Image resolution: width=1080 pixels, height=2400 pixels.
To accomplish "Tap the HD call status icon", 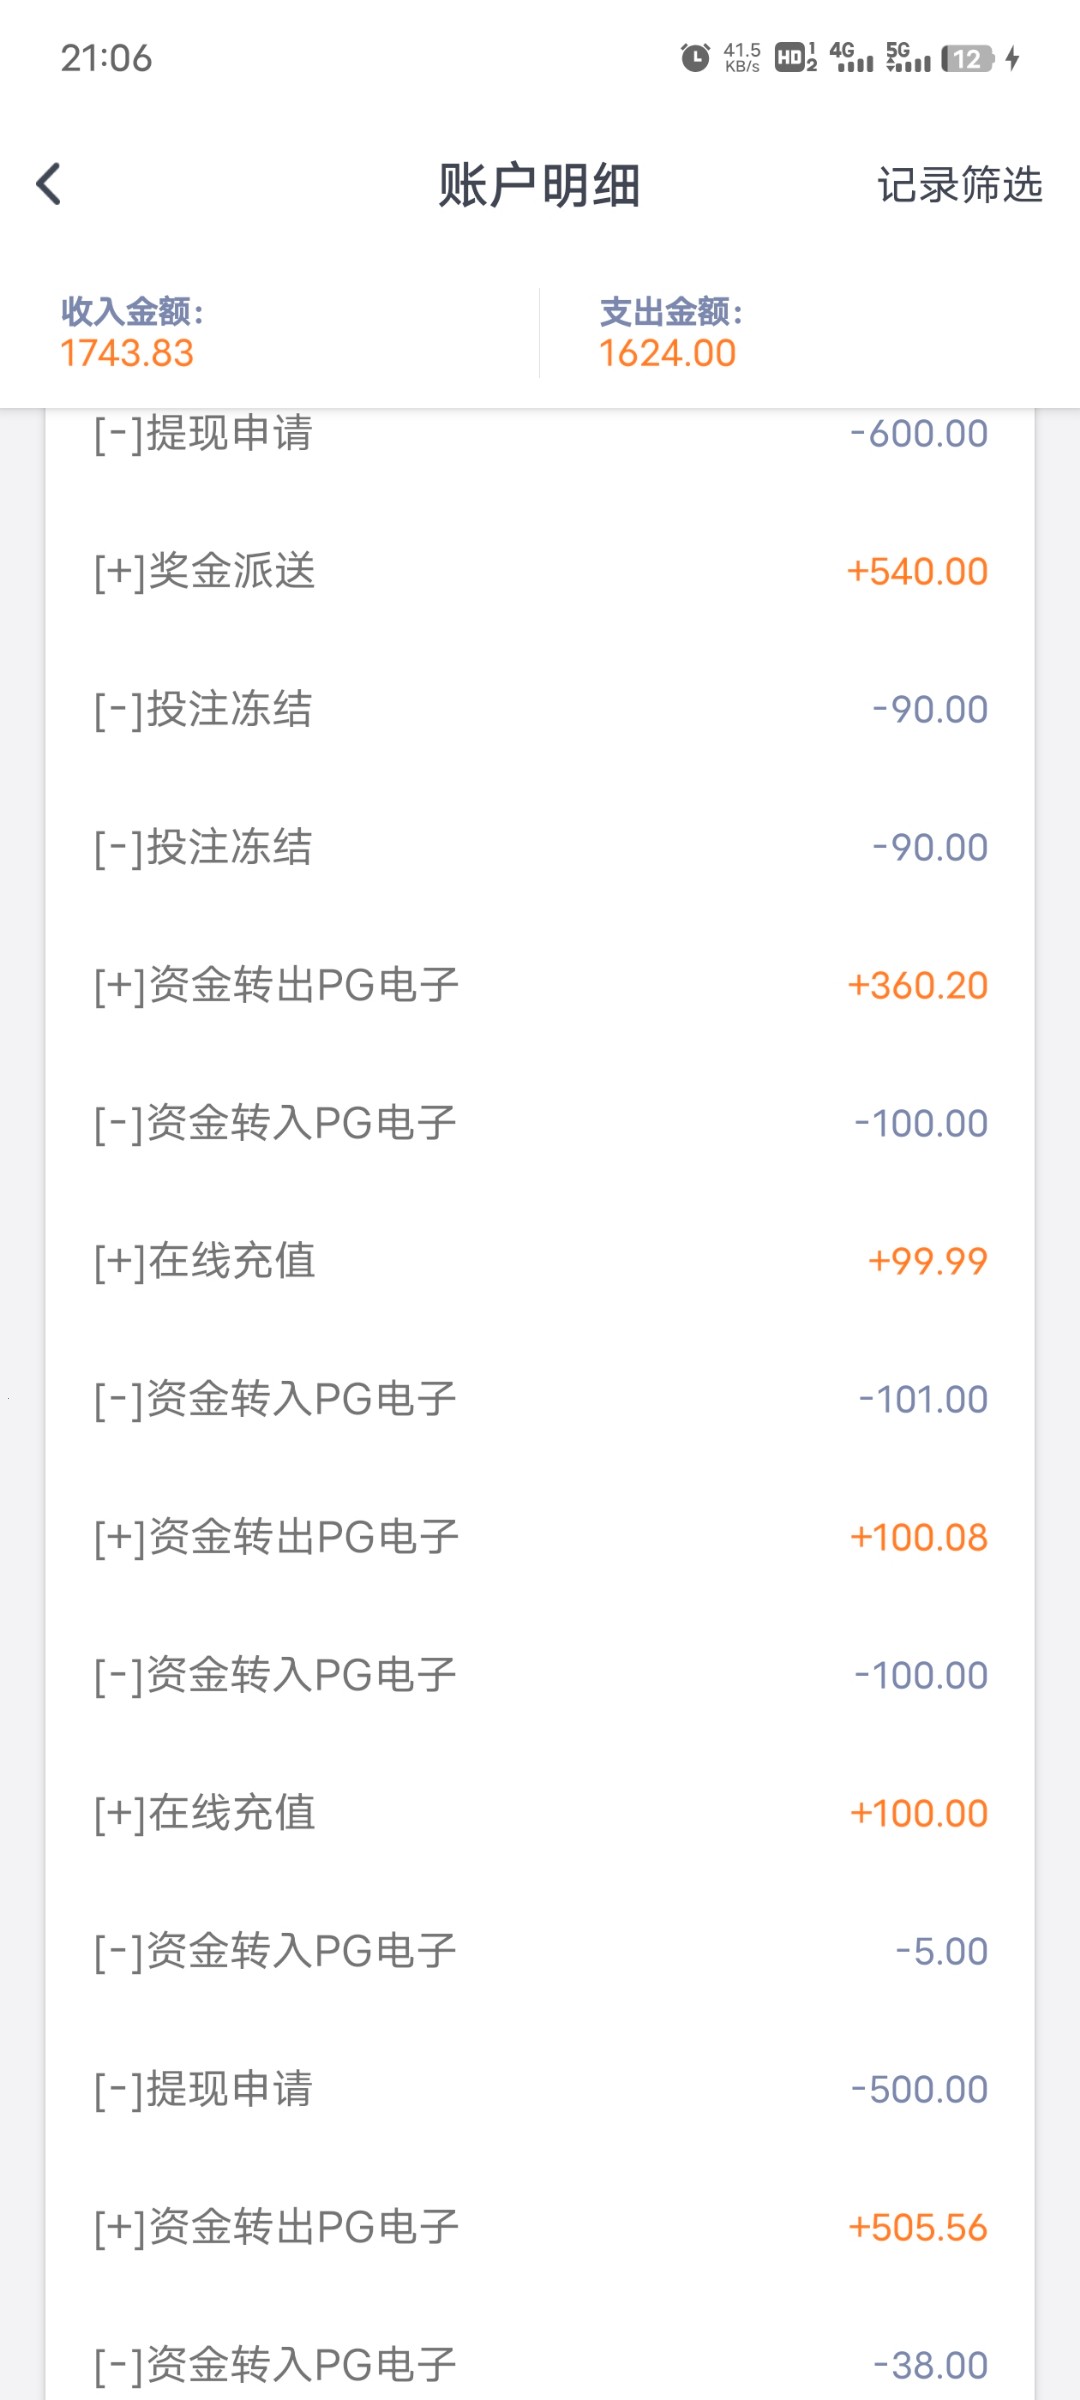I will click(x=796, y=58).
